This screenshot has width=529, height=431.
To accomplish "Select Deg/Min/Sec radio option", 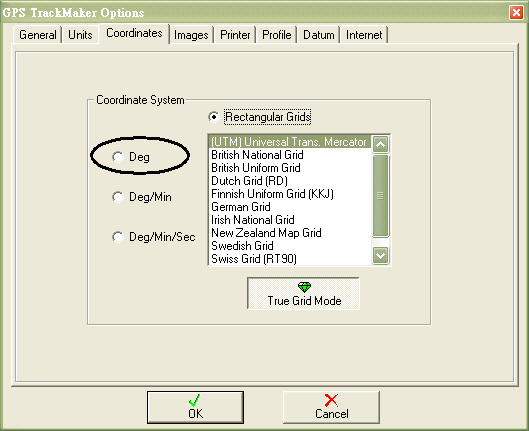I will pyautogui.click(x=118, y=236).
